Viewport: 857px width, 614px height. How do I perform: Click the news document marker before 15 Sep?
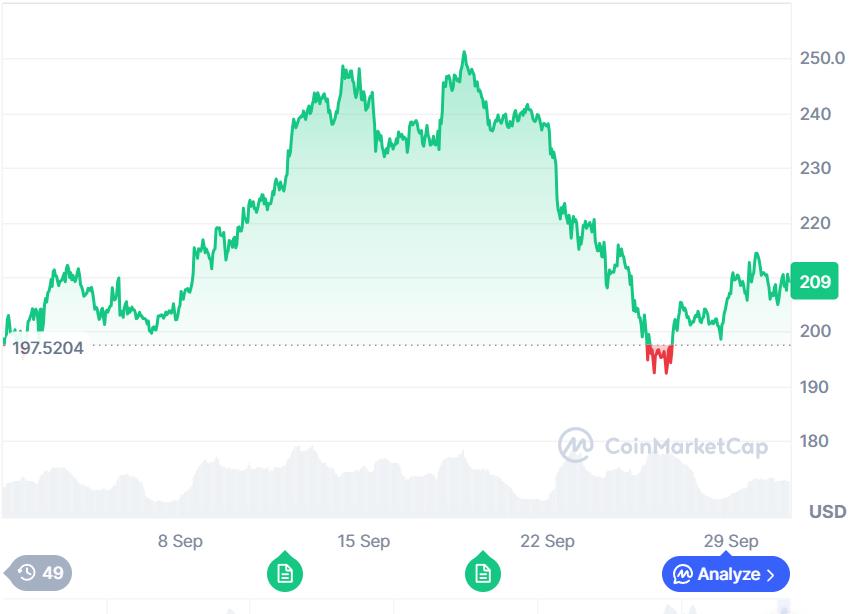(x=285, y=573)
